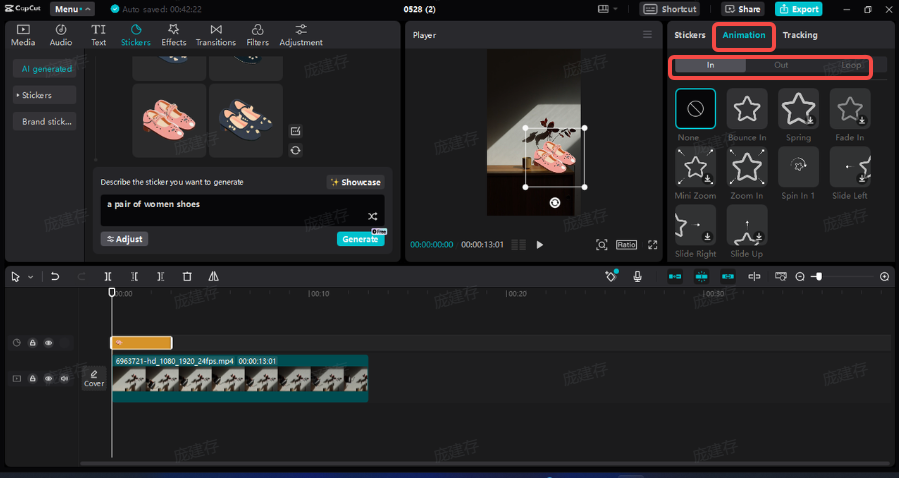
Task: Play the video preview
Action: coord(540,245)
